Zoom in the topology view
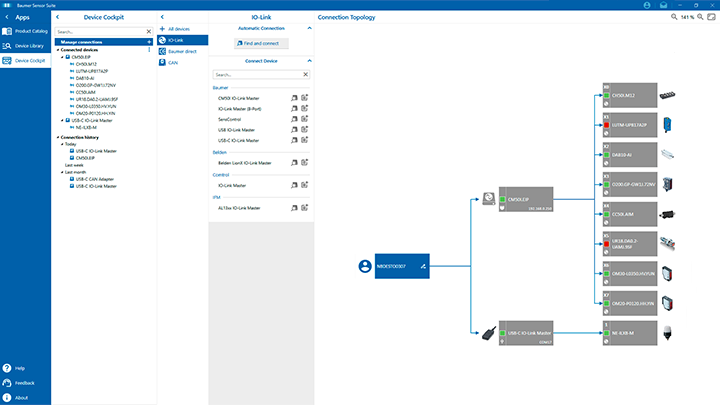720x405 pixels. click(700, 17)
